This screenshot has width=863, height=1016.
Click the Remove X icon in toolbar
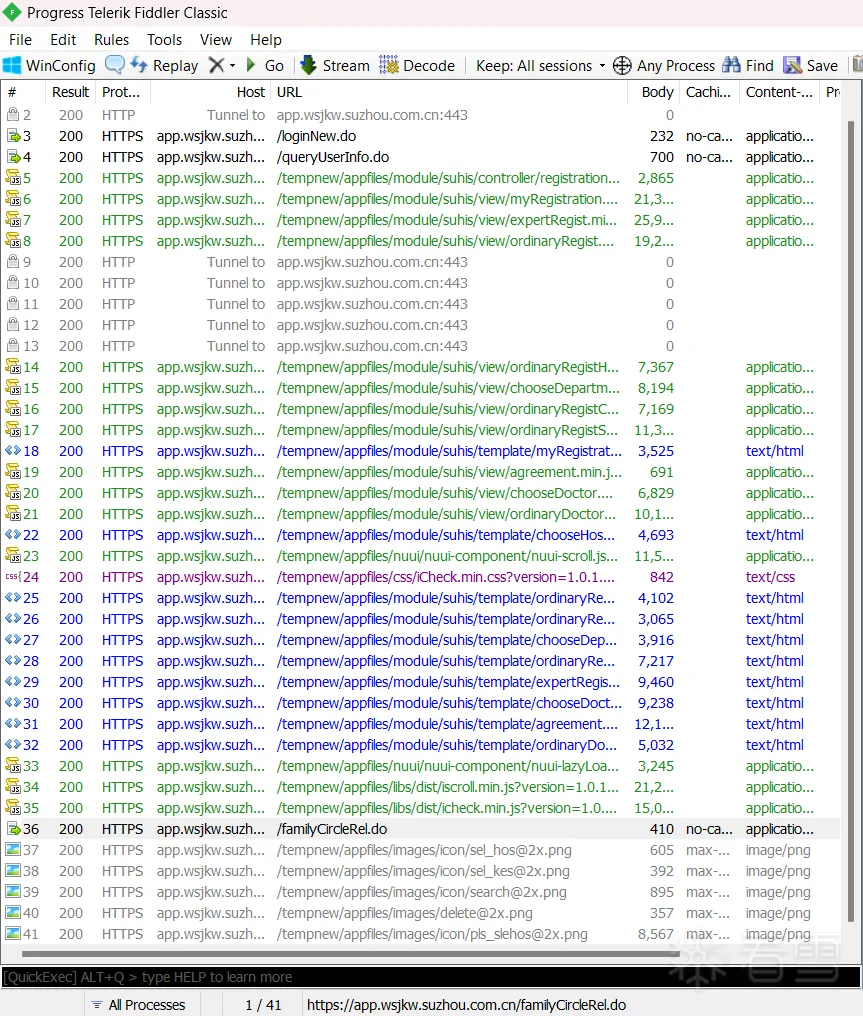[216, 65]
